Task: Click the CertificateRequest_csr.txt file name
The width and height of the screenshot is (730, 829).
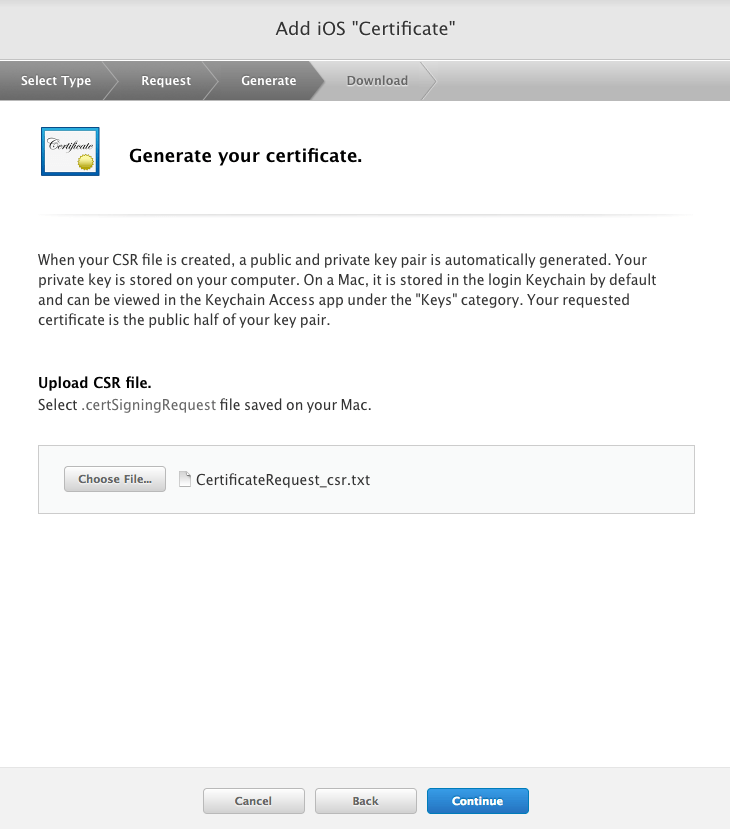Action: coord(283,480)
